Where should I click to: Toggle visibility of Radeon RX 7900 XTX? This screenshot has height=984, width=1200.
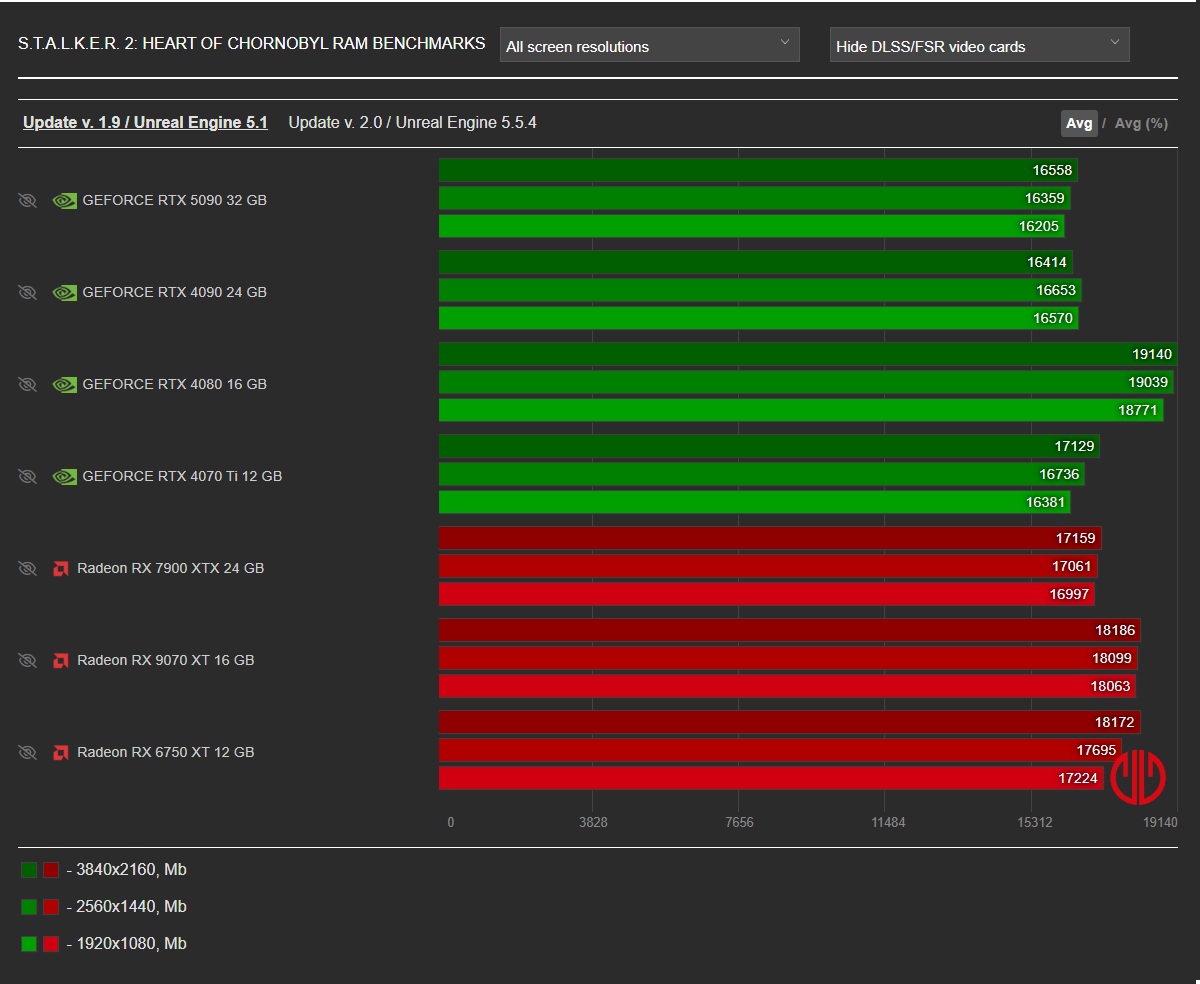(x=27, y=568)
